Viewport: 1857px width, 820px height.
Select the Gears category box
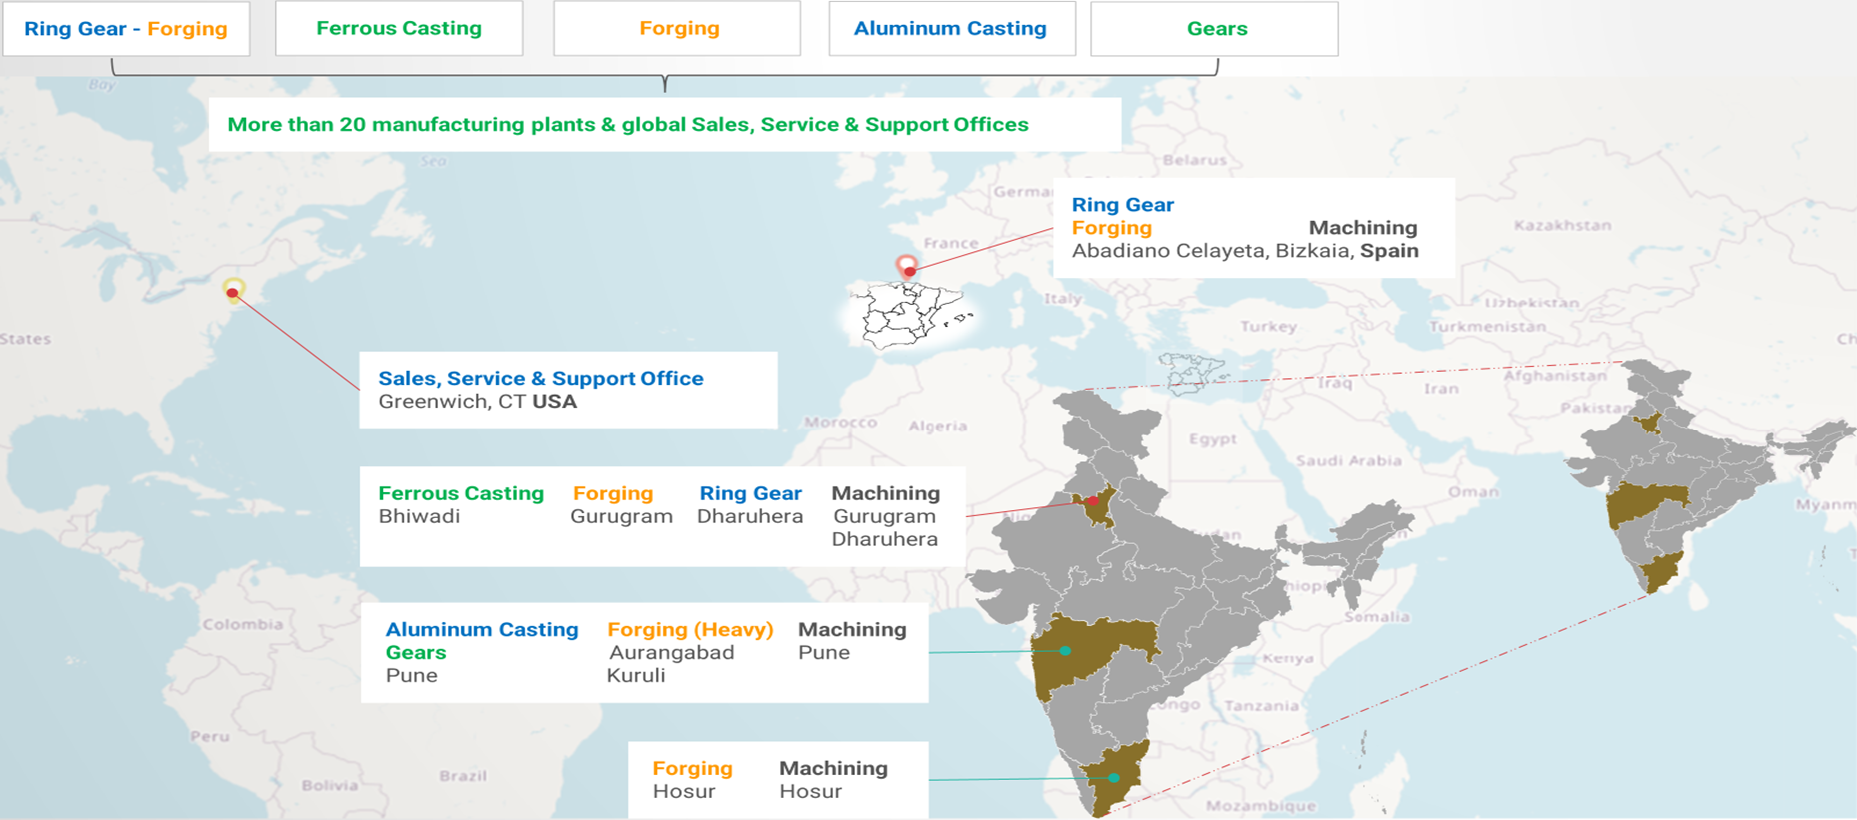point(1214,28)
